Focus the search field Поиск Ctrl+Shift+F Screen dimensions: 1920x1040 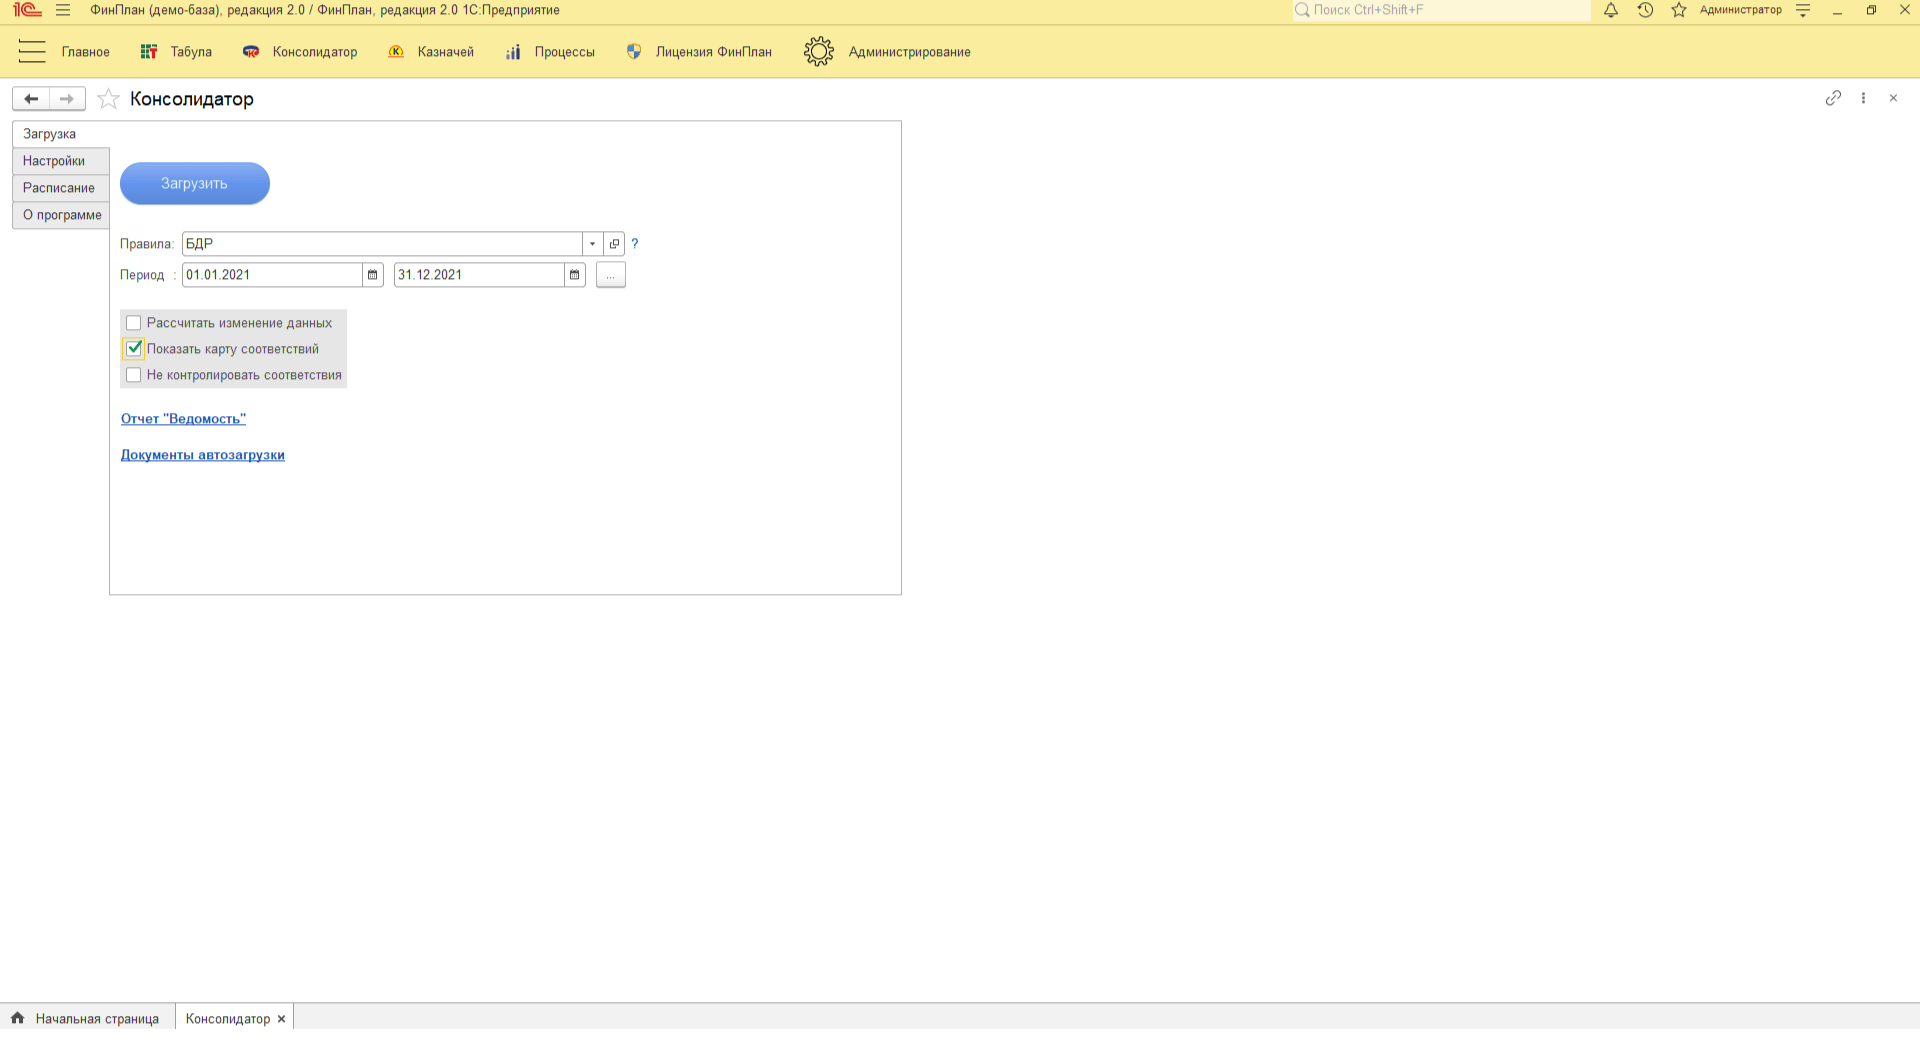pyautogui.click(x=1442, y=10)
